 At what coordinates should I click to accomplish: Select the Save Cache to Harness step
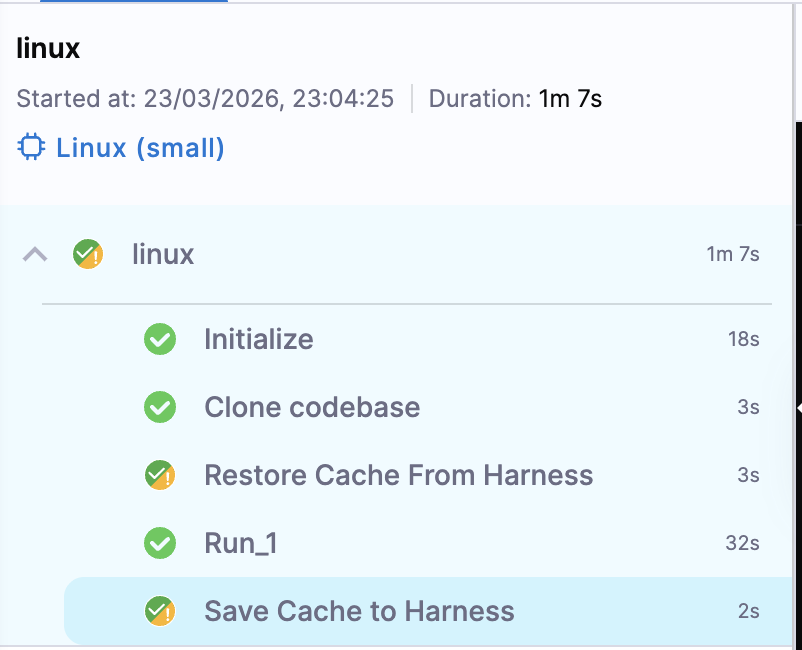[x=359, y=611]
